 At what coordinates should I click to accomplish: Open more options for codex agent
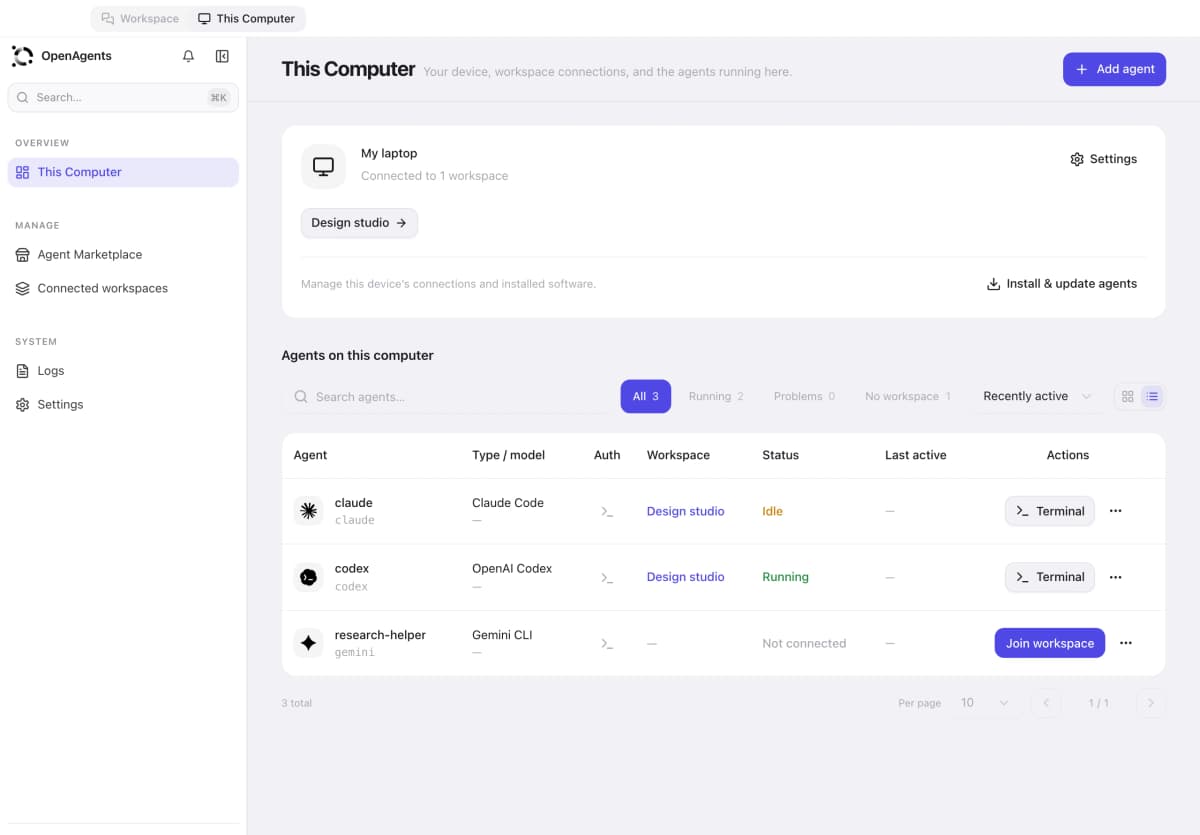click(x=1116, y=577)
